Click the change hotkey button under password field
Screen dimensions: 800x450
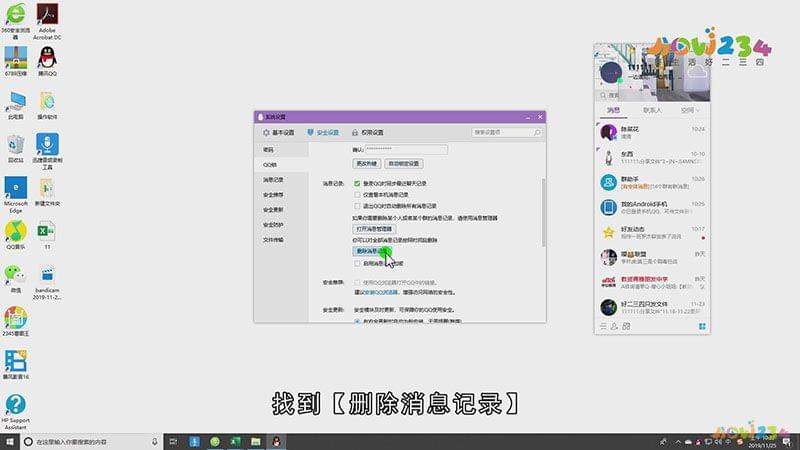366,164
